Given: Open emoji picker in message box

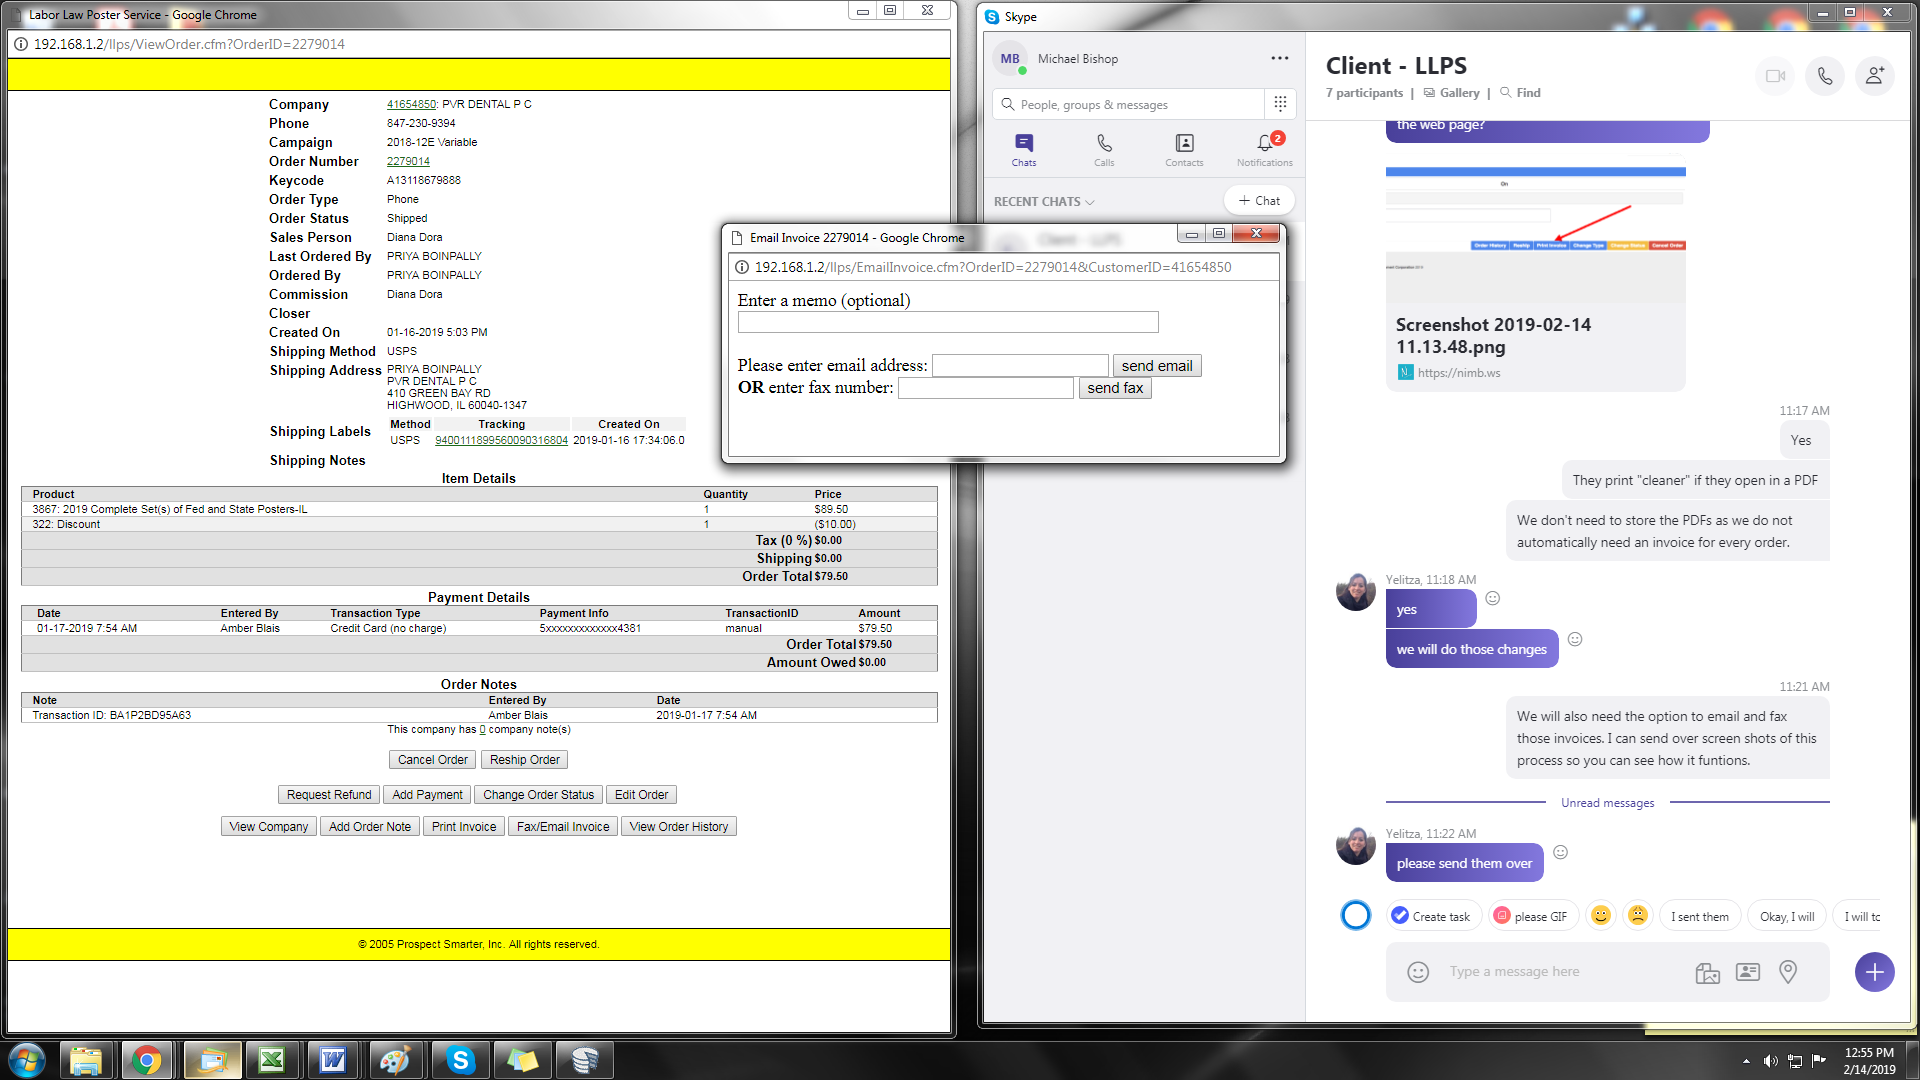Looking at the screenshot, I should (1418, 972).
